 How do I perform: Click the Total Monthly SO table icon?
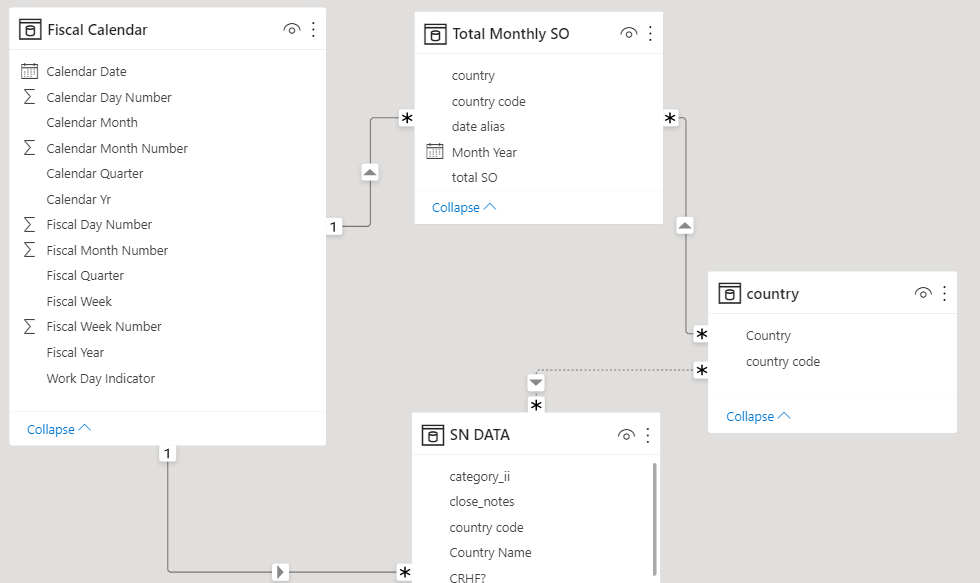coord(435,34)
